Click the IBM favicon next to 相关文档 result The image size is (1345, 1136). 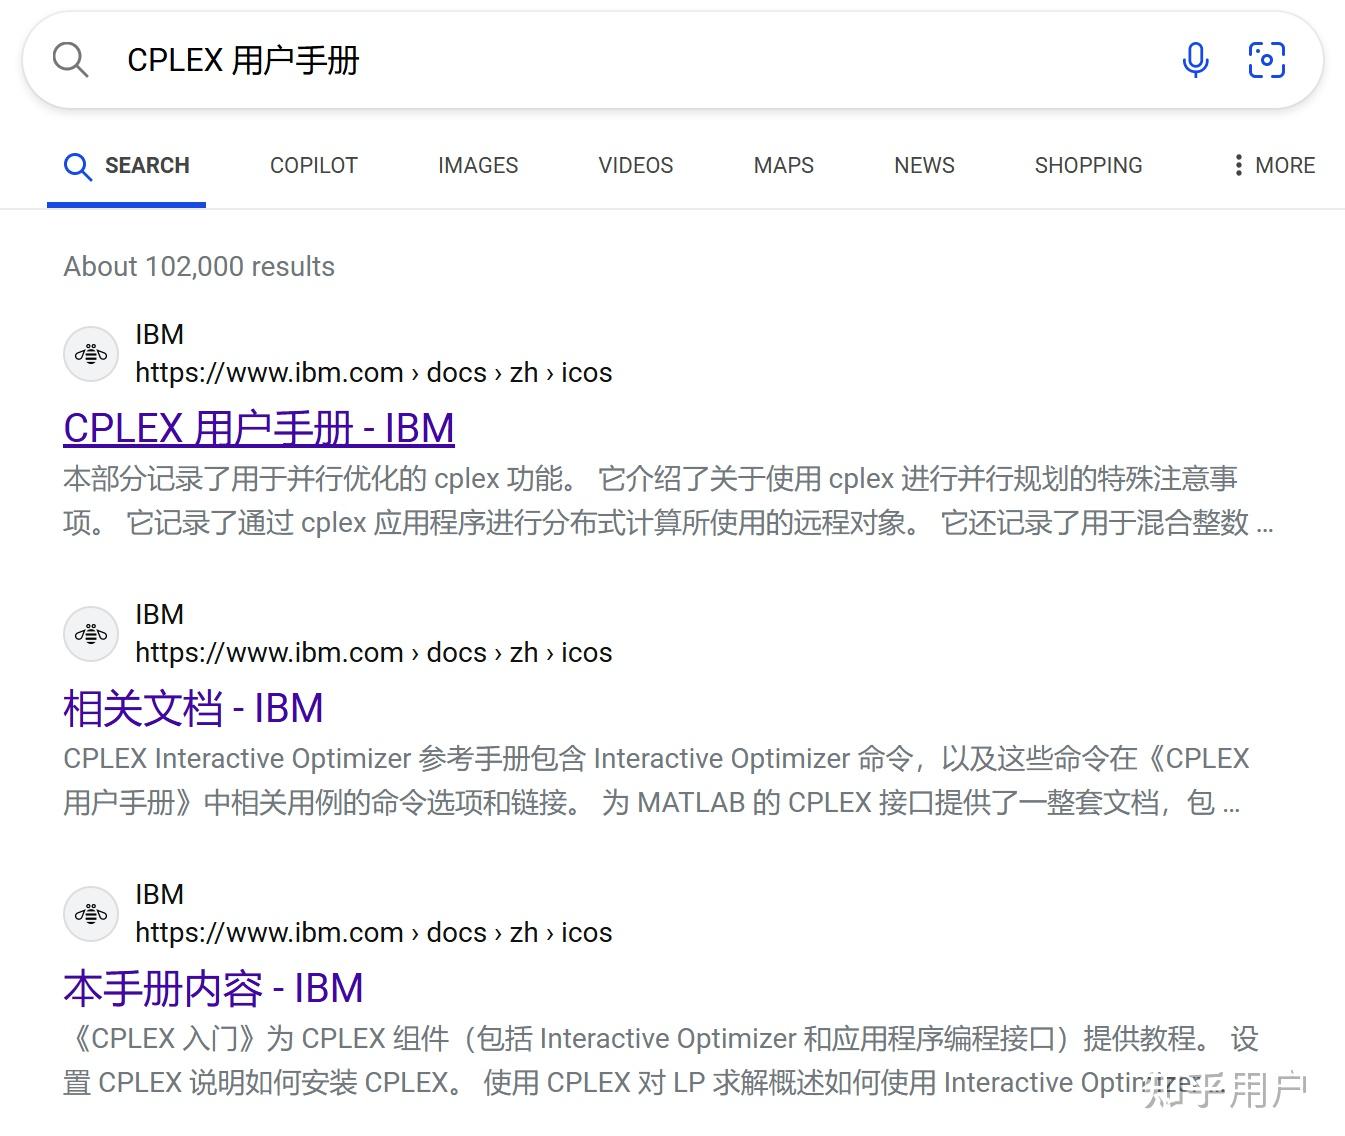tap(91, 633)
